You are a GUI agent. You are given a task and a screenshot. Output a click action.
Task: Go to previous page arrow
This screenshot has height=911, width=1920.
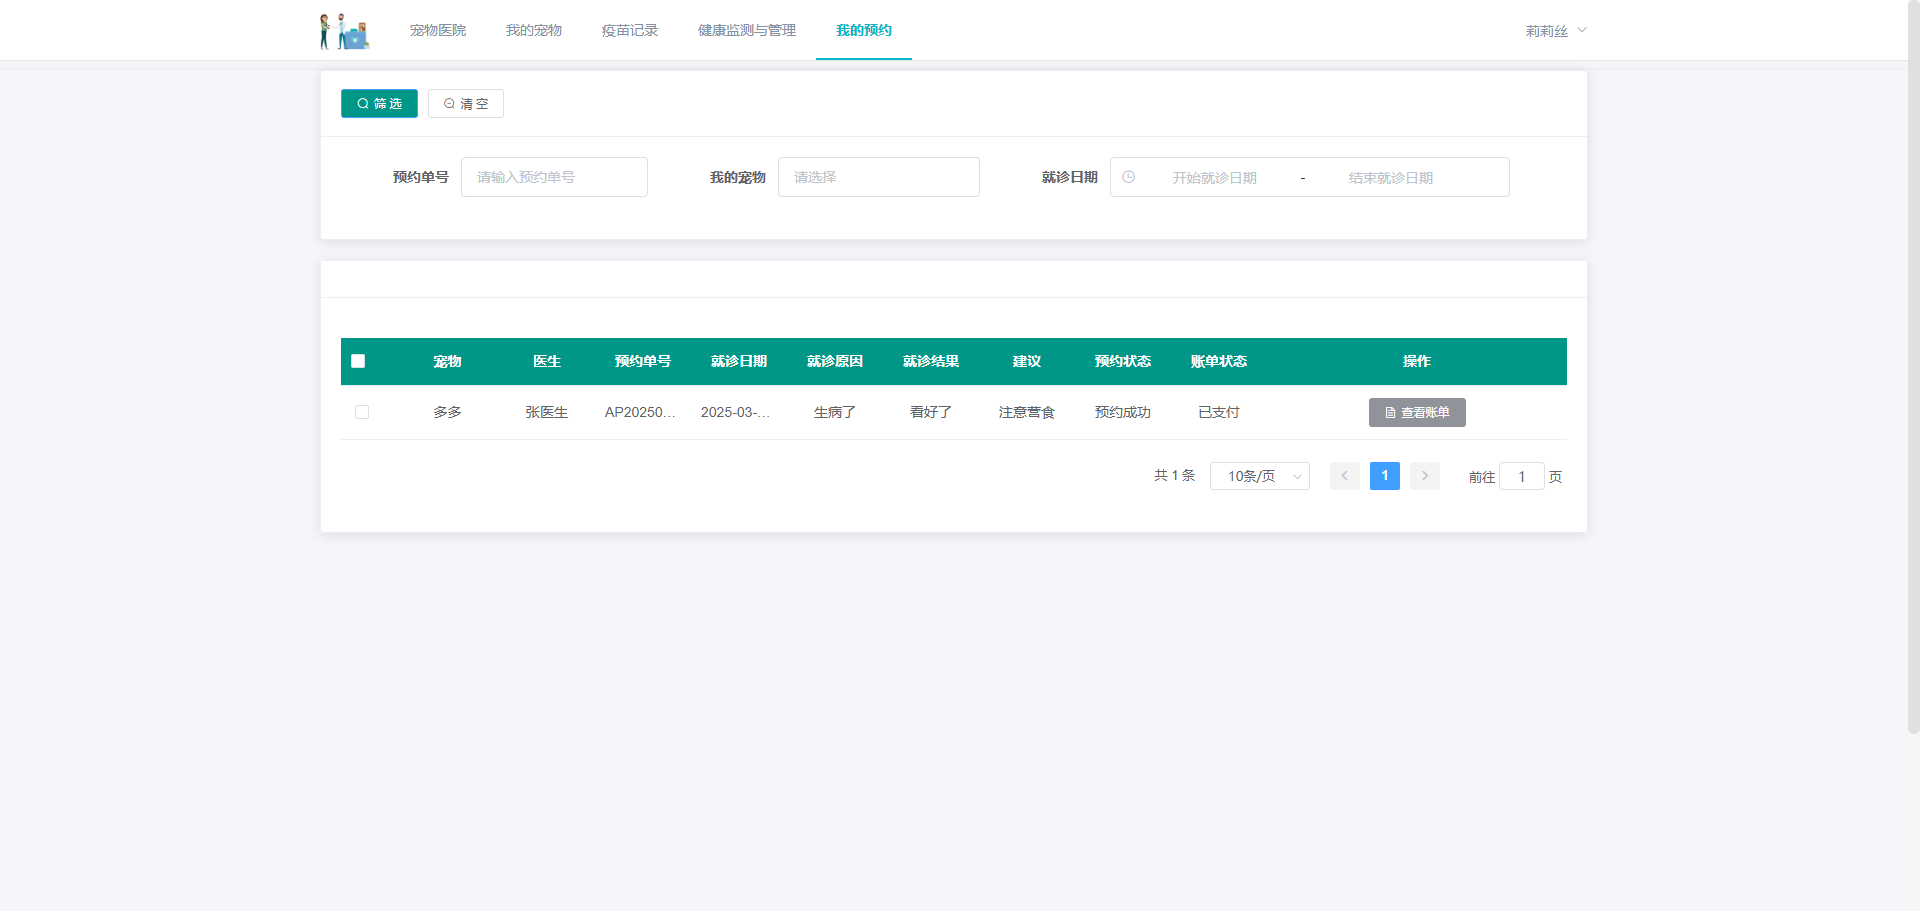(1345, 476)
